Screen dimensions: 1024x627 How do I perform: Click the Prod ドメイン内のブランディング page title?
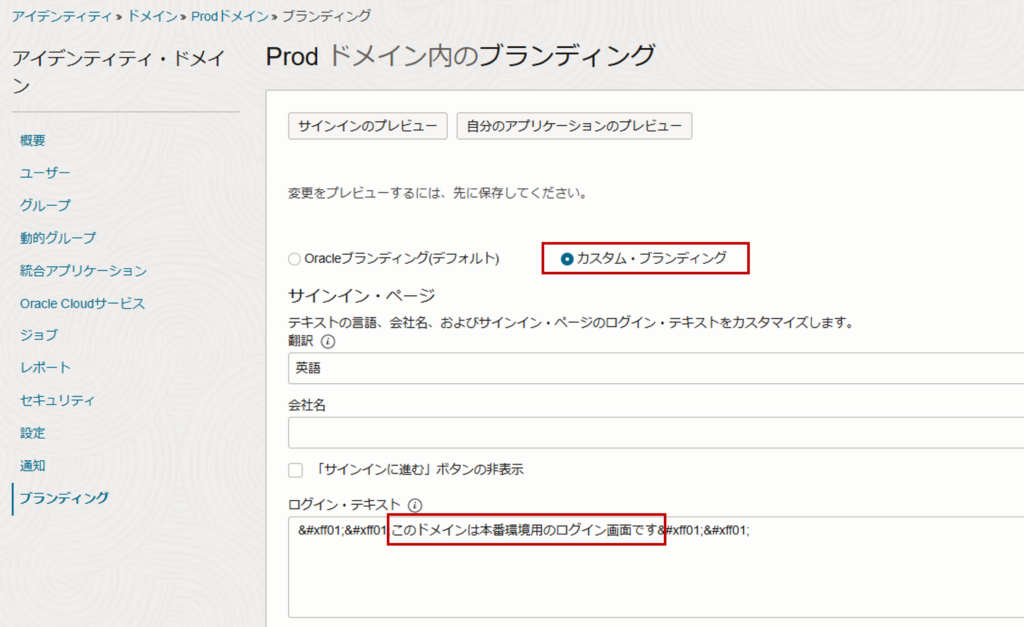[x=460, y=56]
